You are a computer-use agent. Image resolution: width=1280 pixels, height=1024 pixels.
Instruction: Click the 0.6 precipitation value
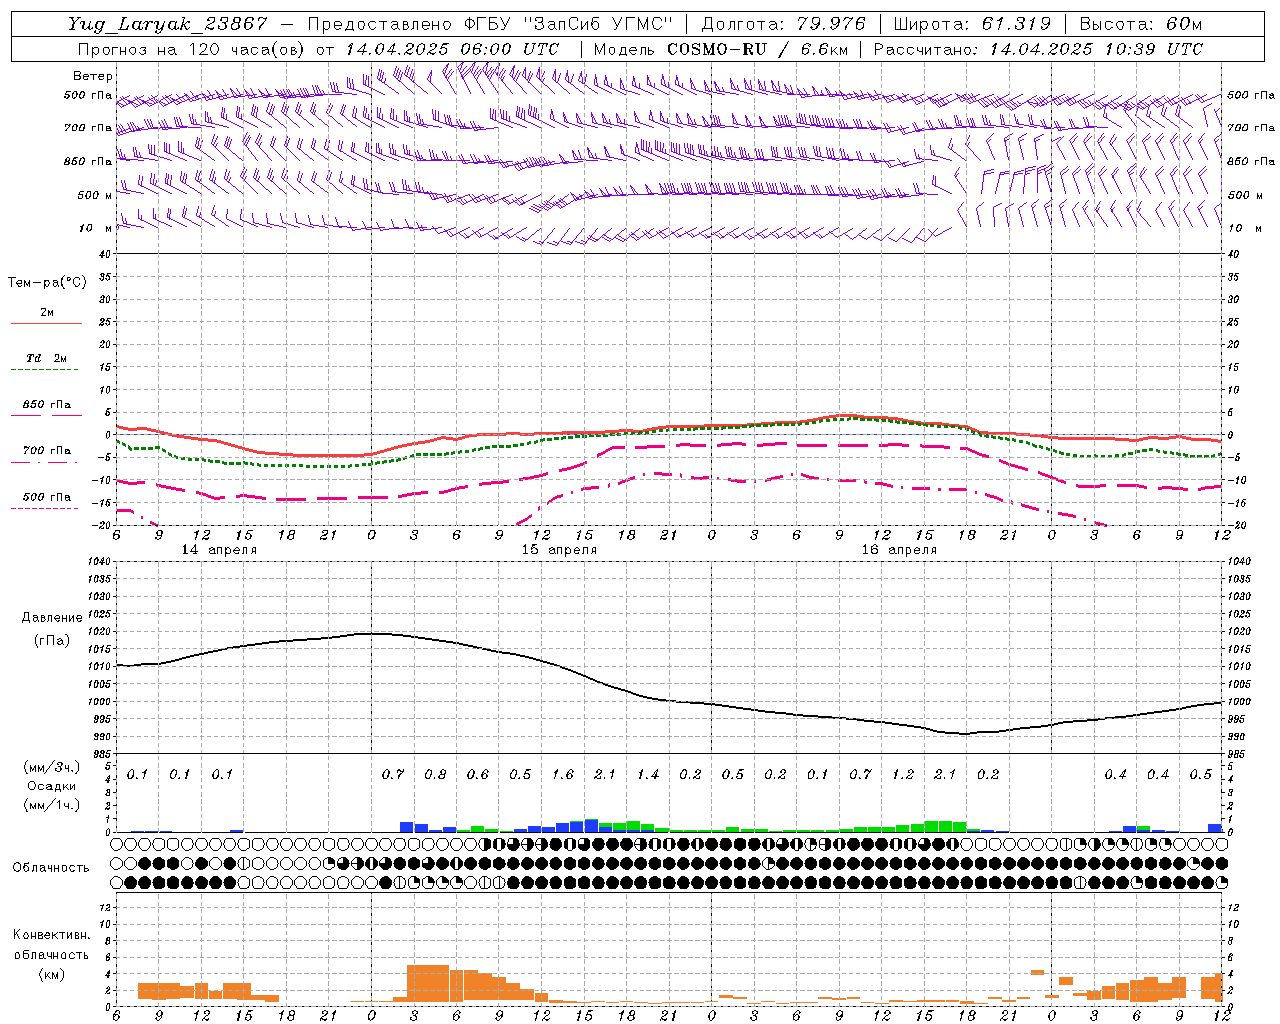[x=478, y=774]
